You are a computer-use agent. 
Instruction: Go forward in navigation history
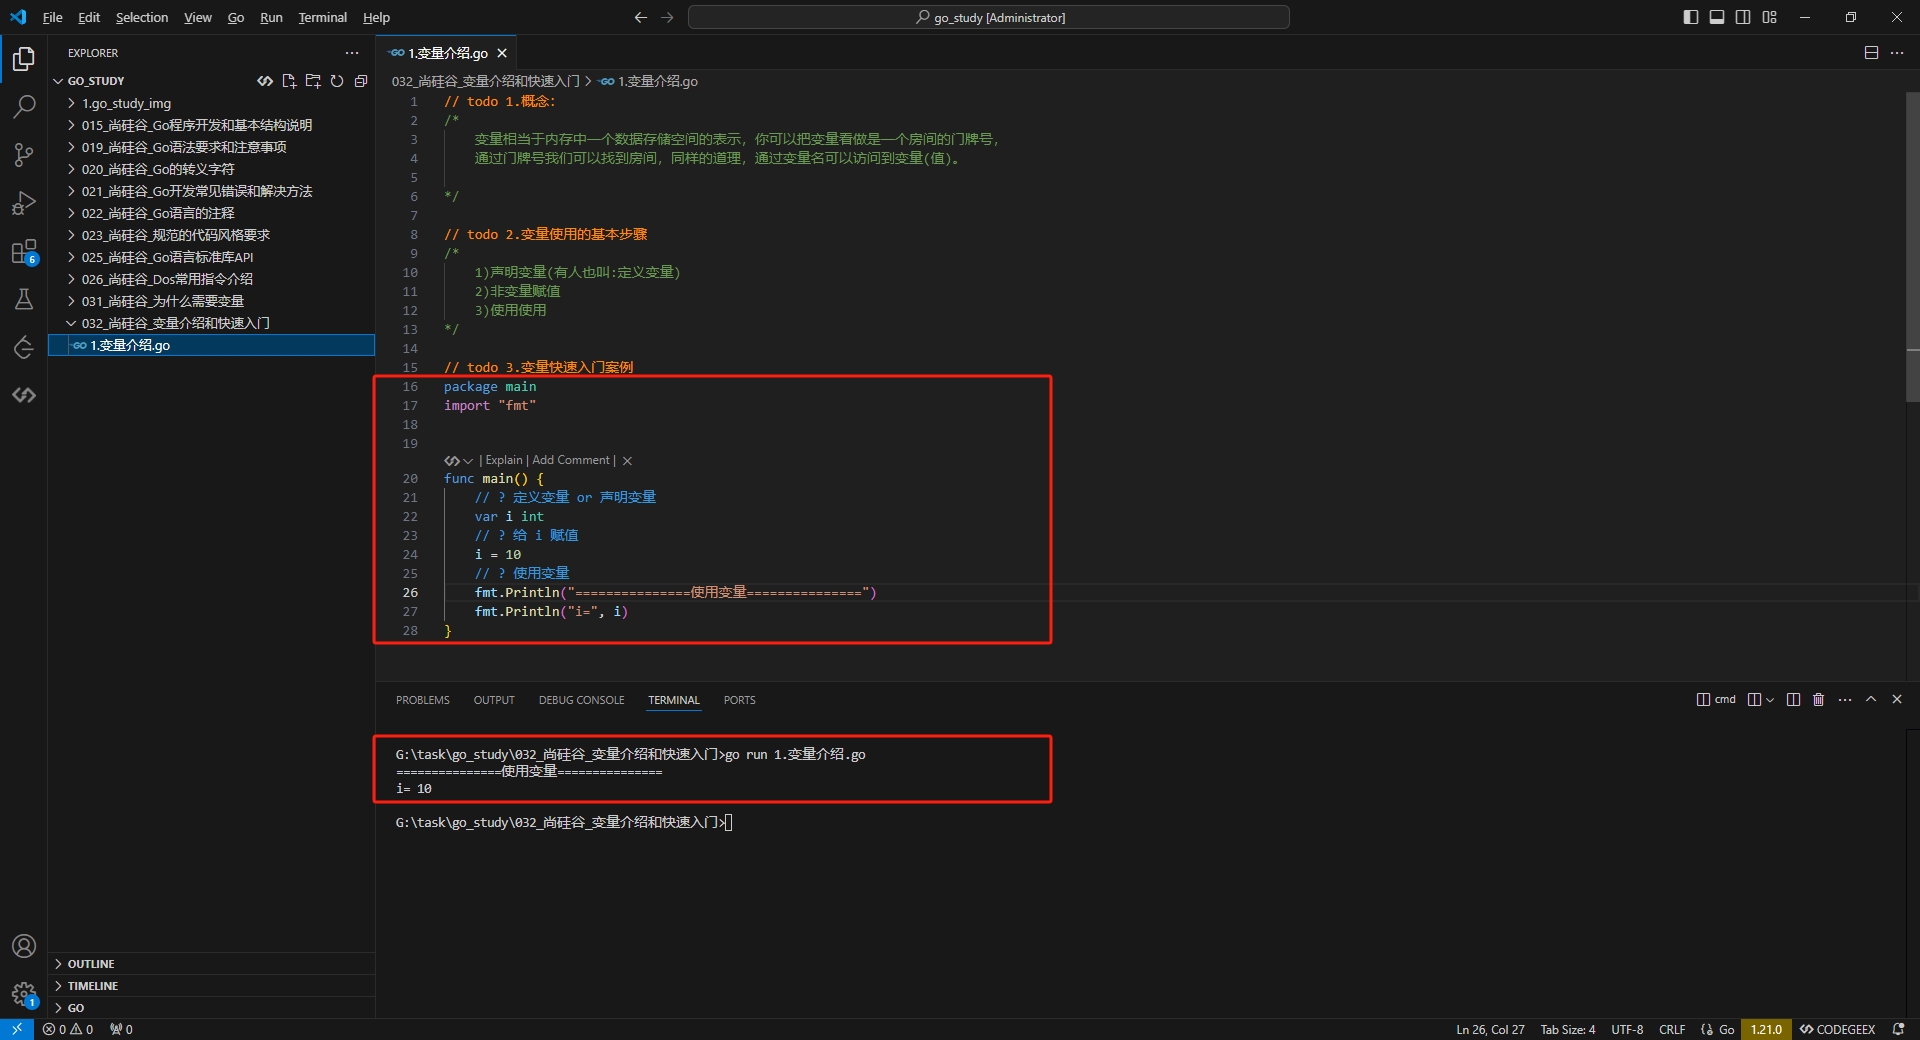(667, 17)
